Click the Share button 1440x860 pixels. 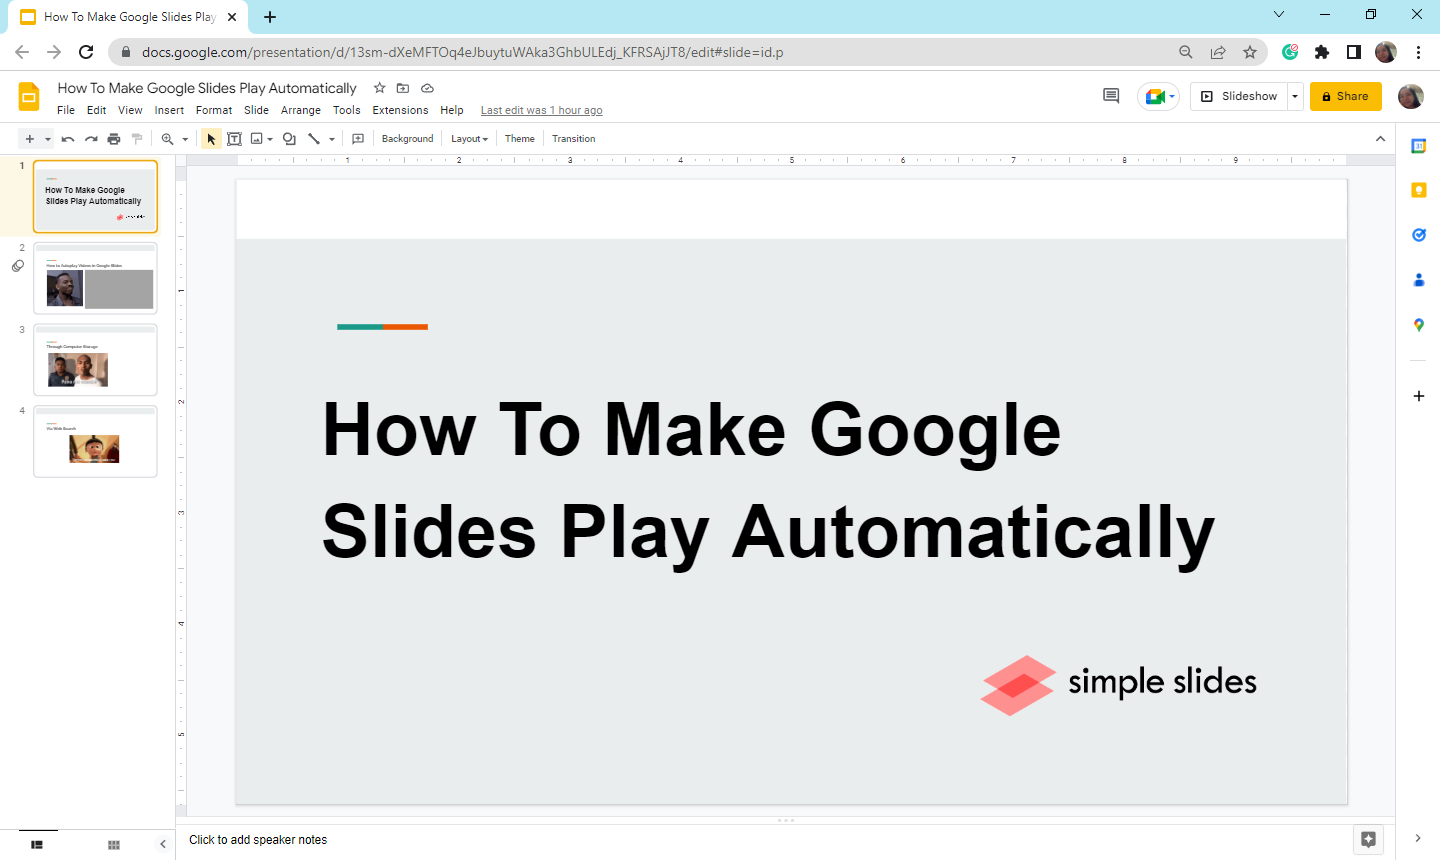tap(1345, 96)
